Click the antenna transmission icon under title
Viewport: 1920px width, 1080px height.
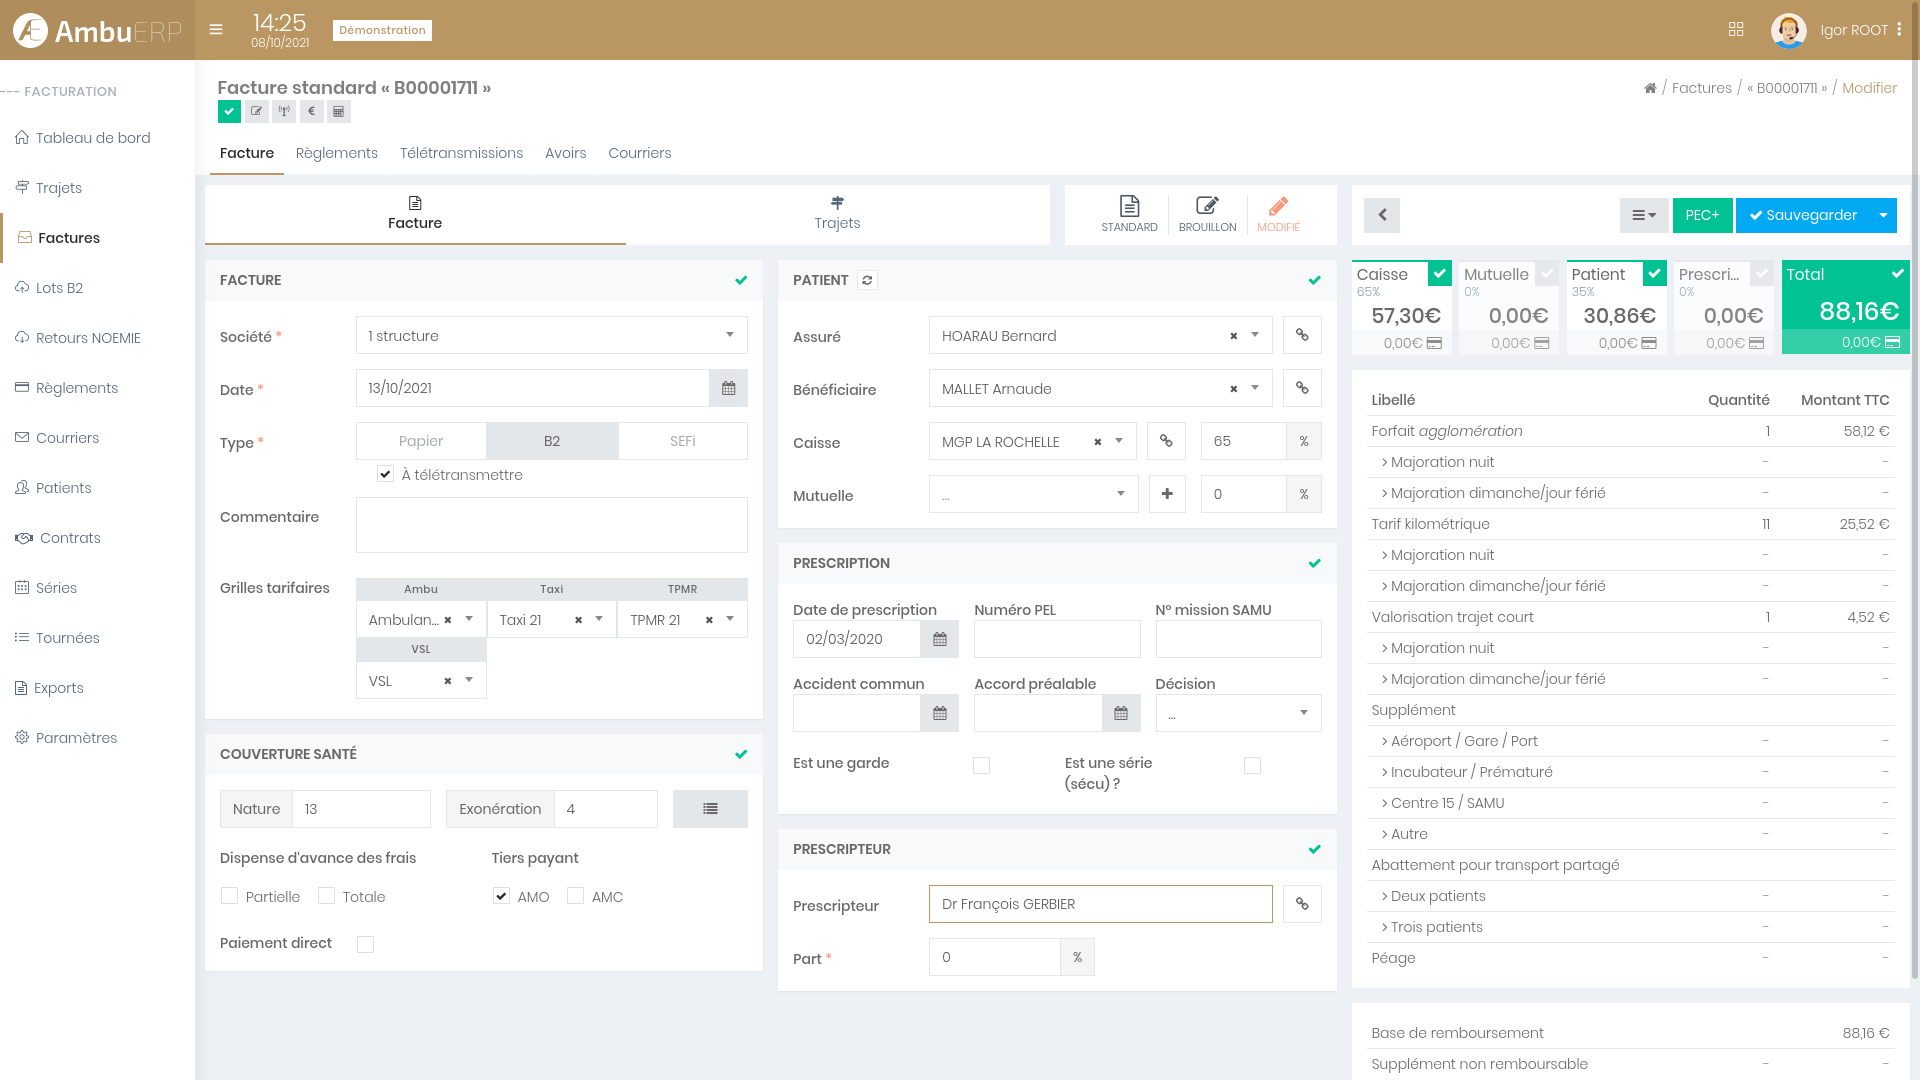[x=284, y=111]
